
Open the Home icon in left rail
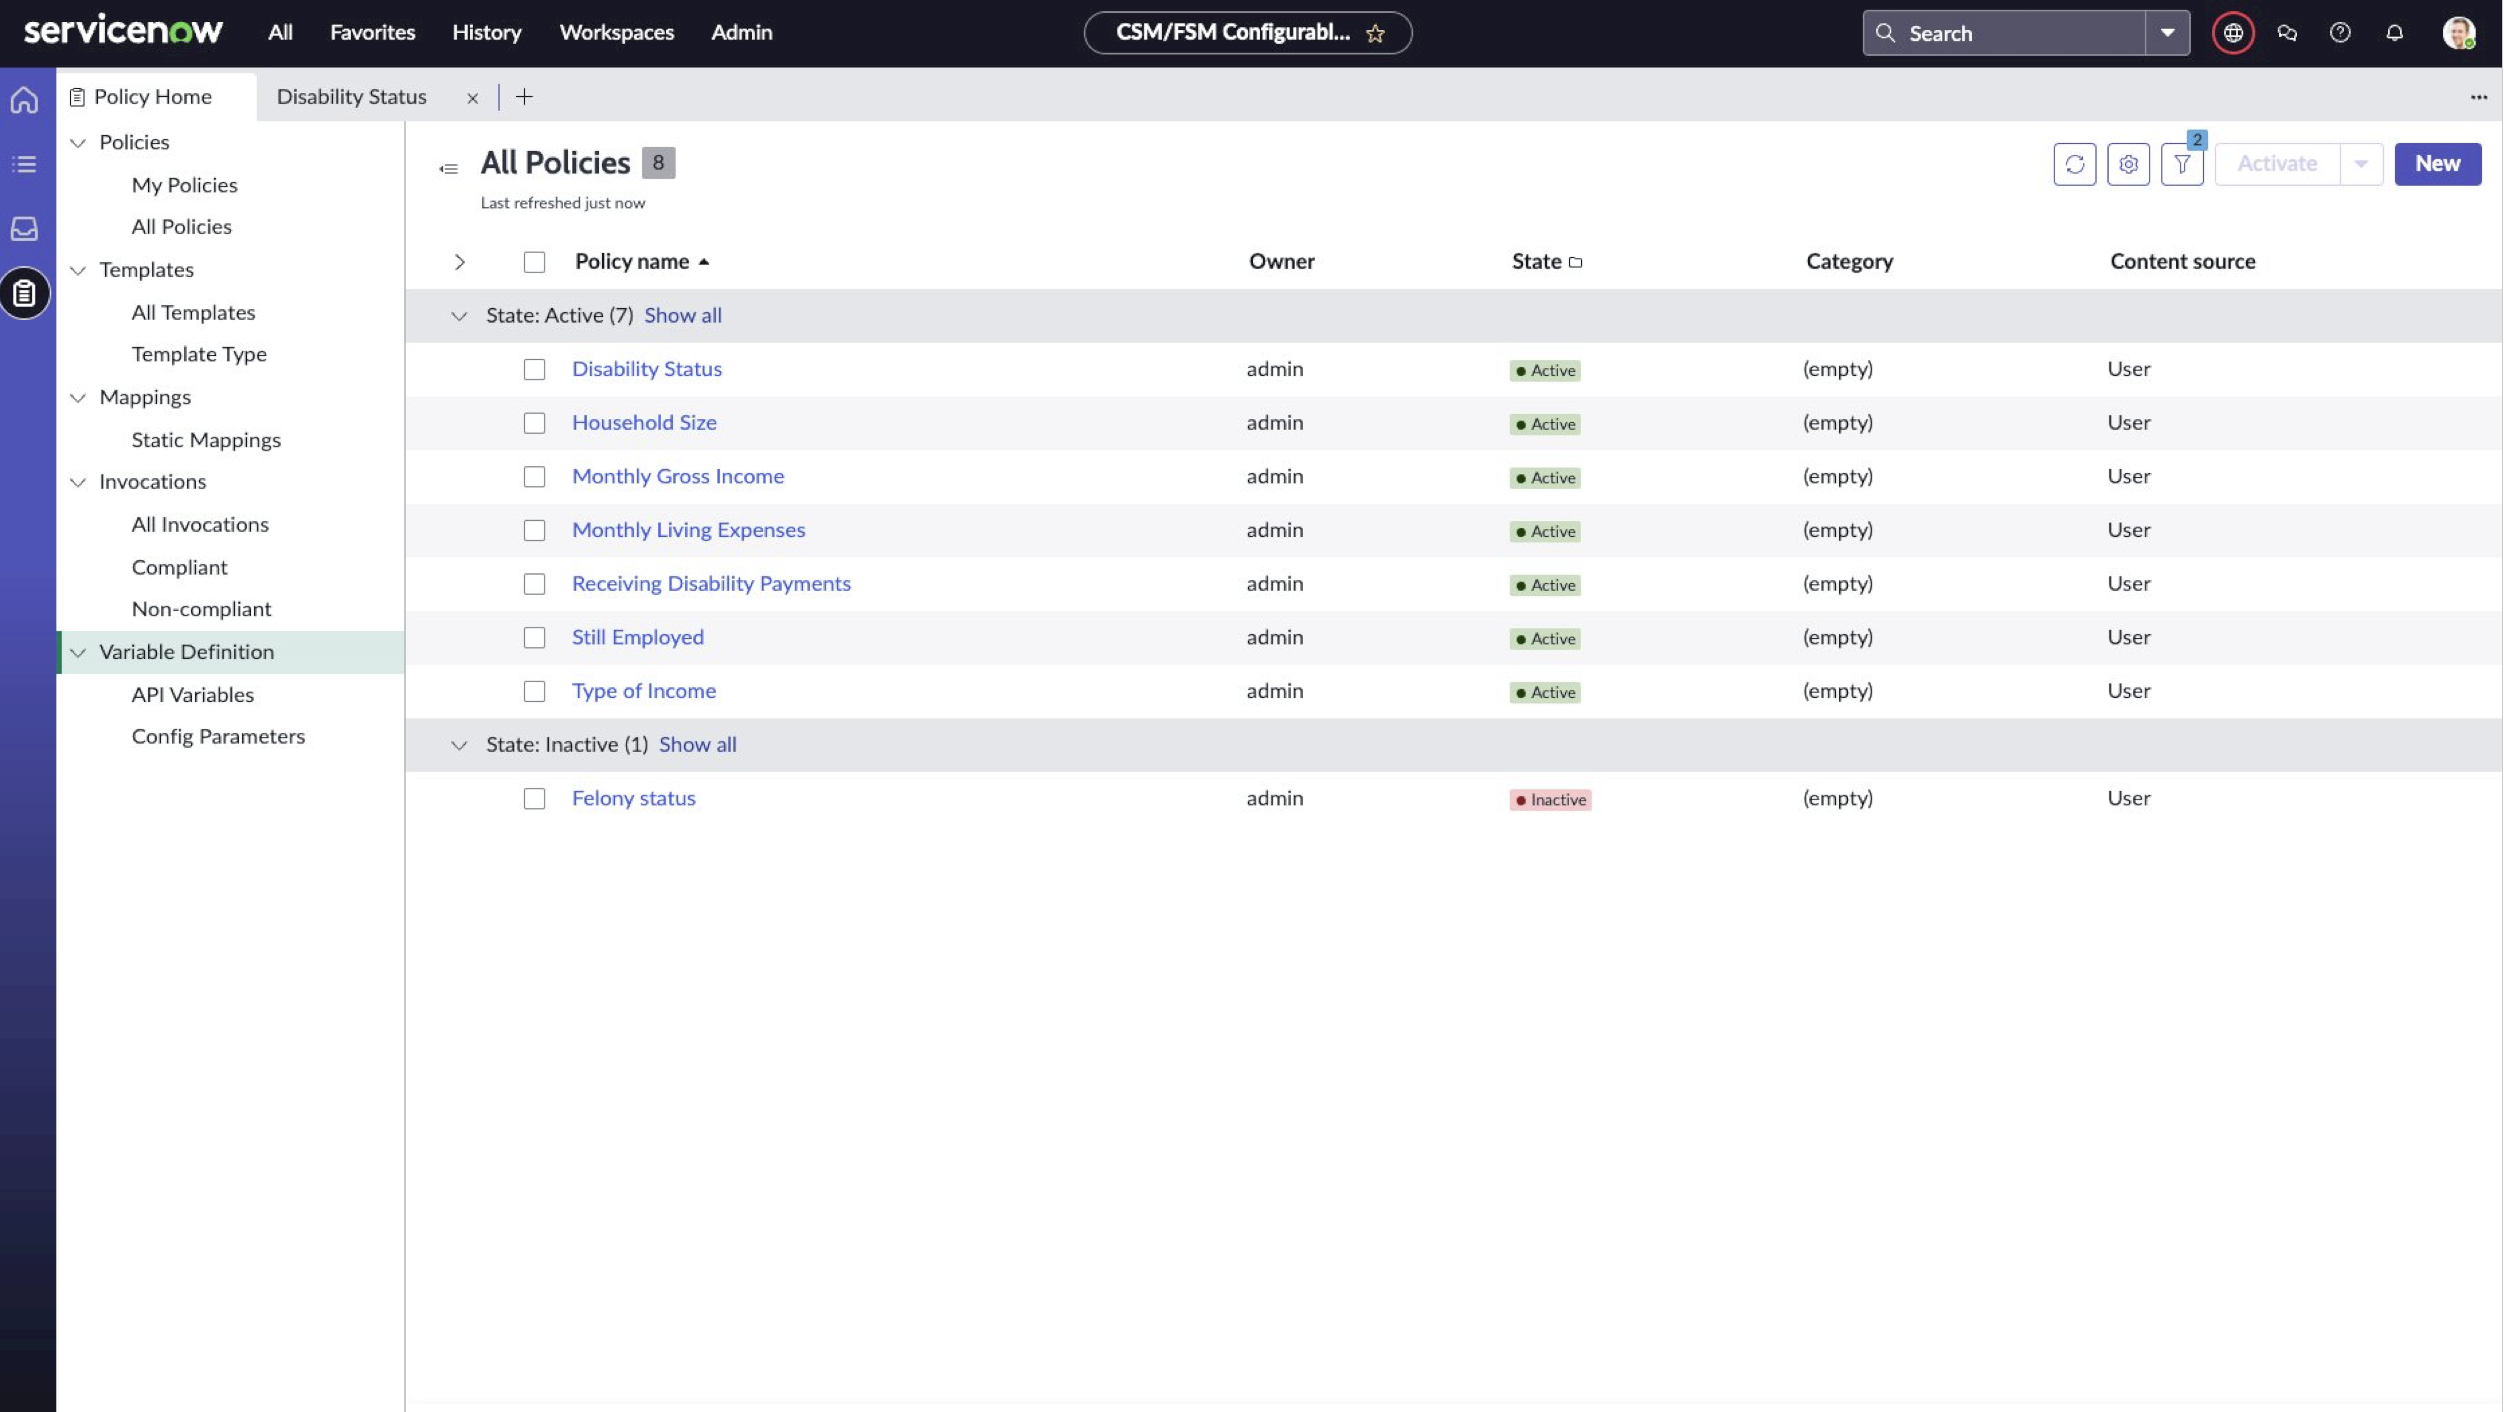pyautogui.click(x=25, y=100)
